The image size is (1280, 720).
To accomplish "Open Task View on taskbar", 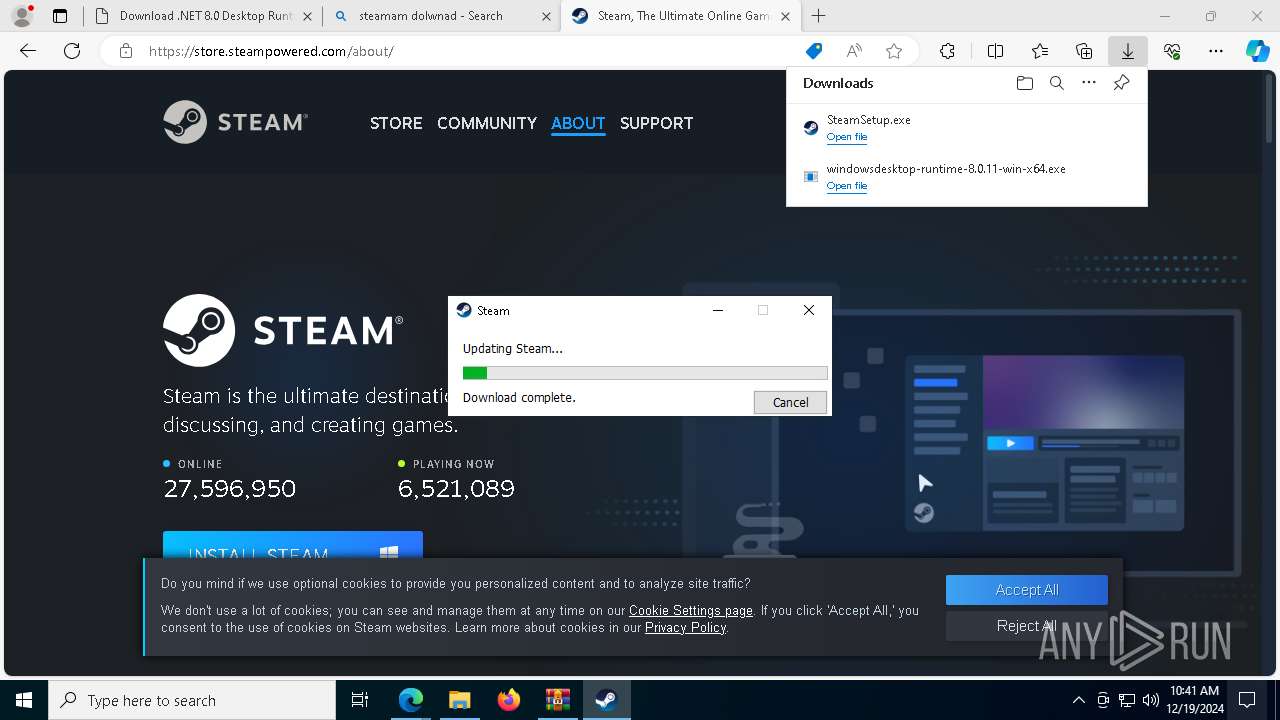I will point(360,700).
